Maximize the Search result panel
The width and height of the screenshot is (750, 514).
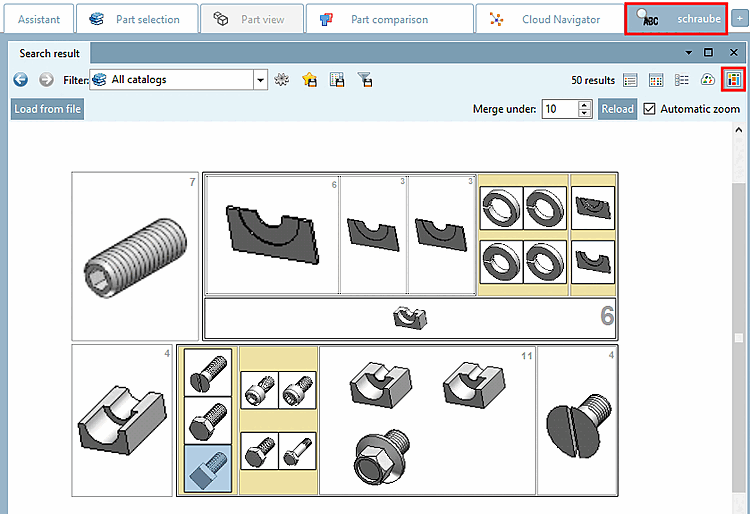coord(708,52)
